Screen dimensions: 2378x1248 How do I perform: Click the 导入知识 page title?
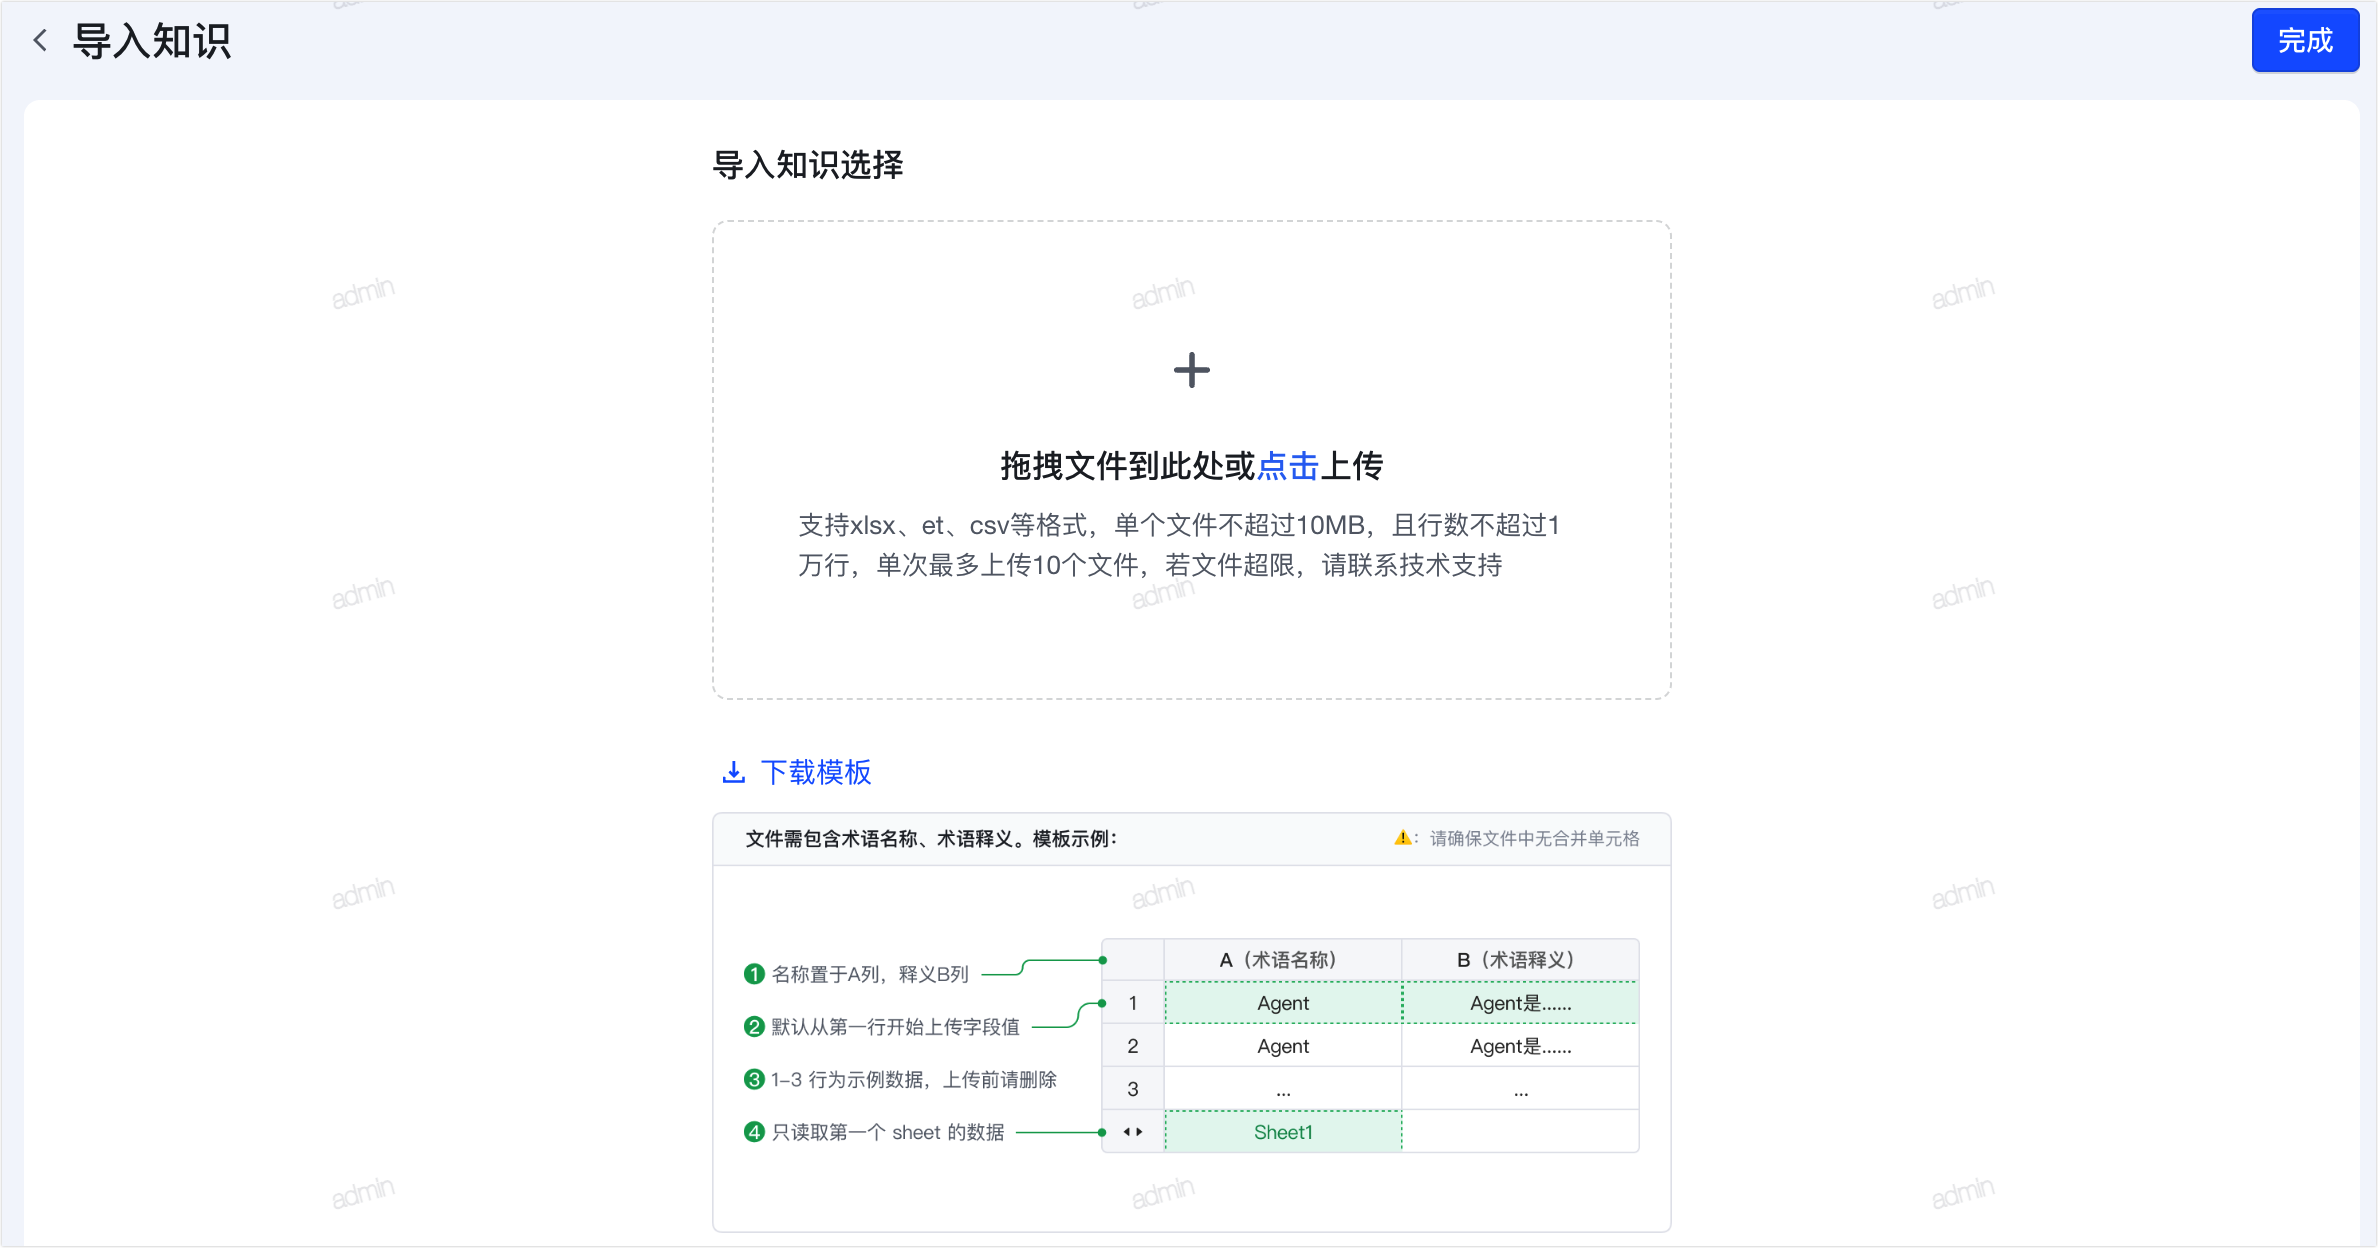[x=152, y=41]
